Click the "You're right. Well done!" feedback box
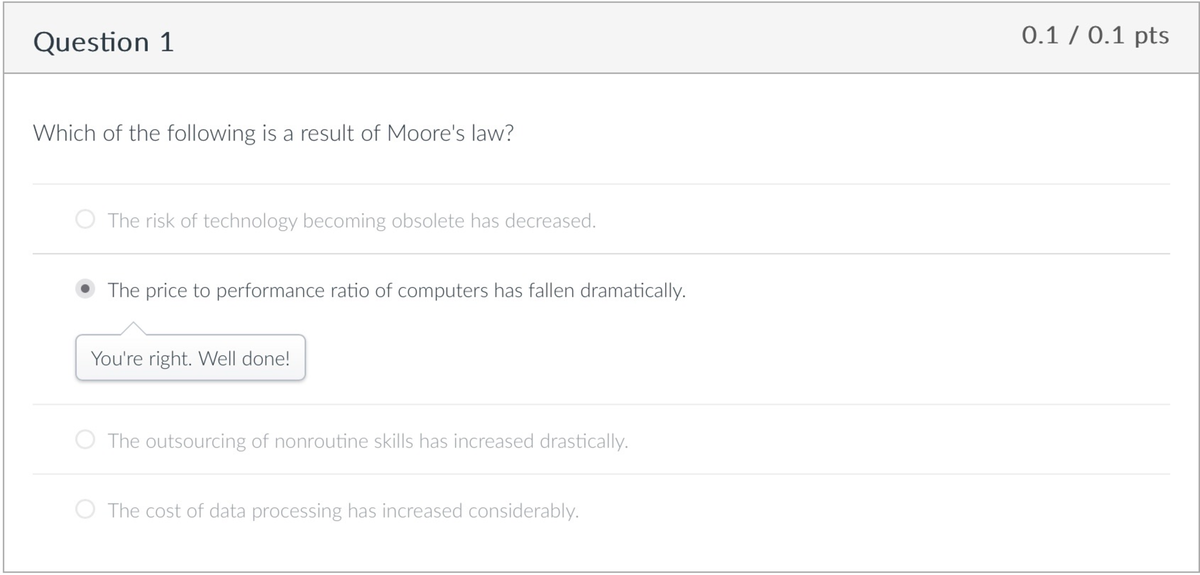This screenshot has height=575, width=1200. (x=190, y=358)
